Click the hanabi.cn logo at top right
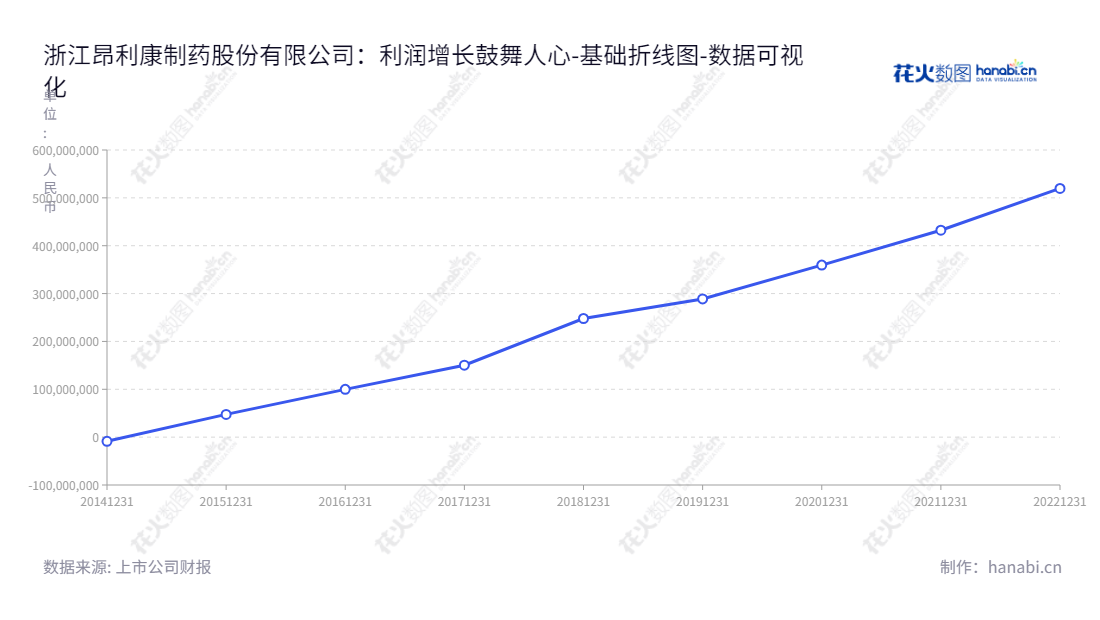 point(965,72)
